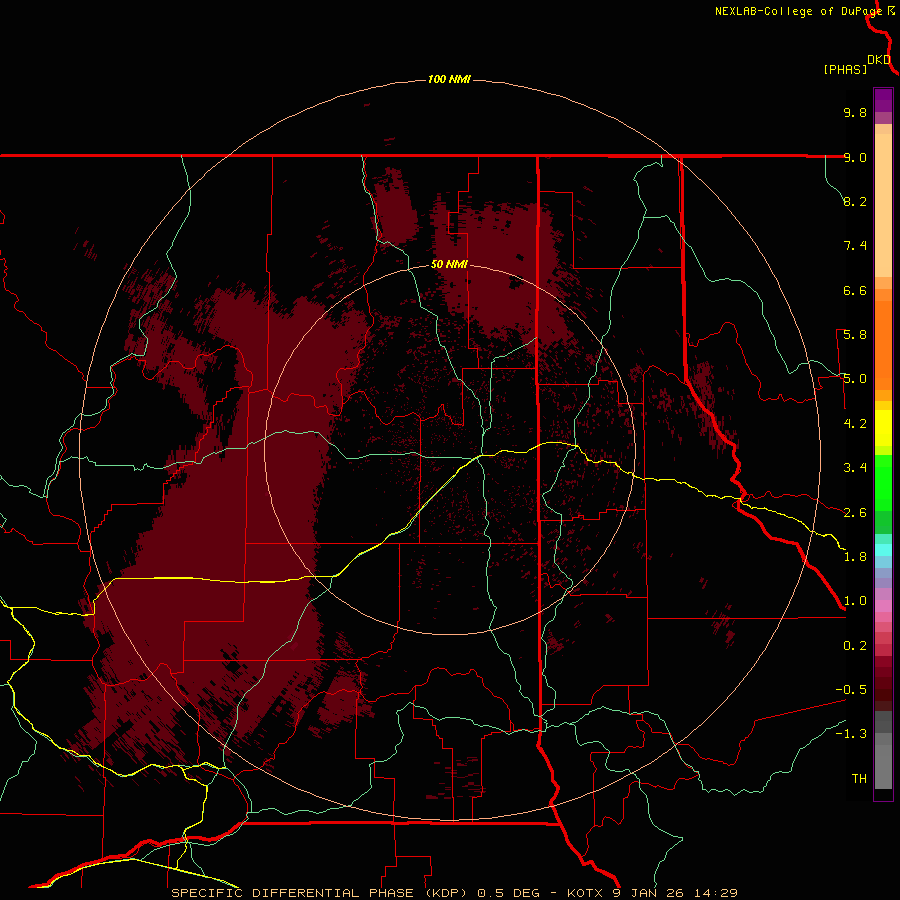Click the 7.4 legend scale value
900x900 pixels.
[855, 246]
